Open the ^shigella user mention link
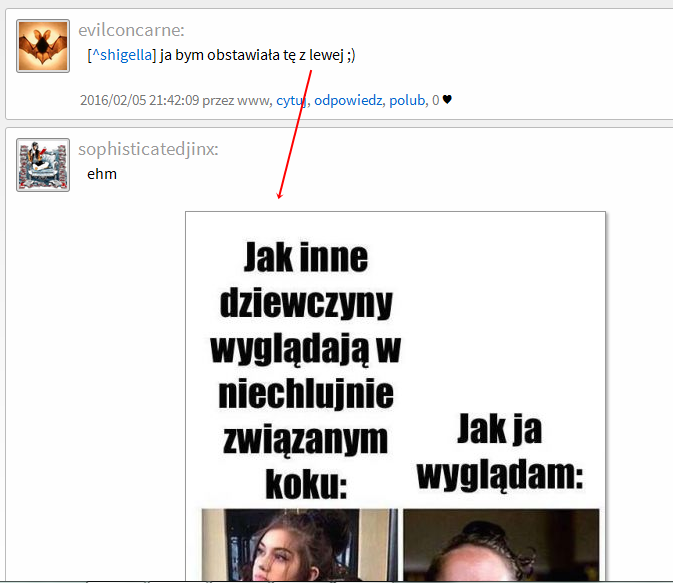The height and width of the screenshot is (583, 673). [122, 55]
